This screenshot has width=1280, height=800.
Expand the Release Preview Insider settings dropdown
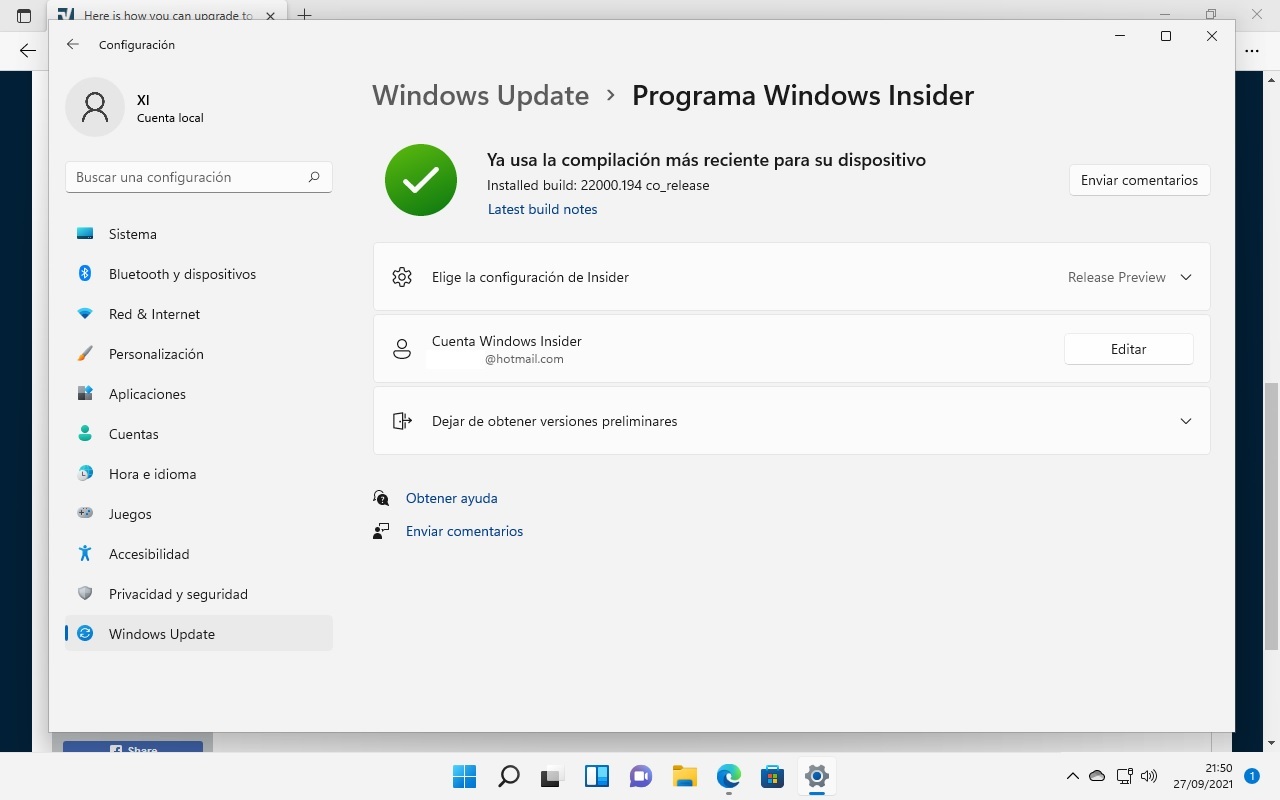(1186, 277)
